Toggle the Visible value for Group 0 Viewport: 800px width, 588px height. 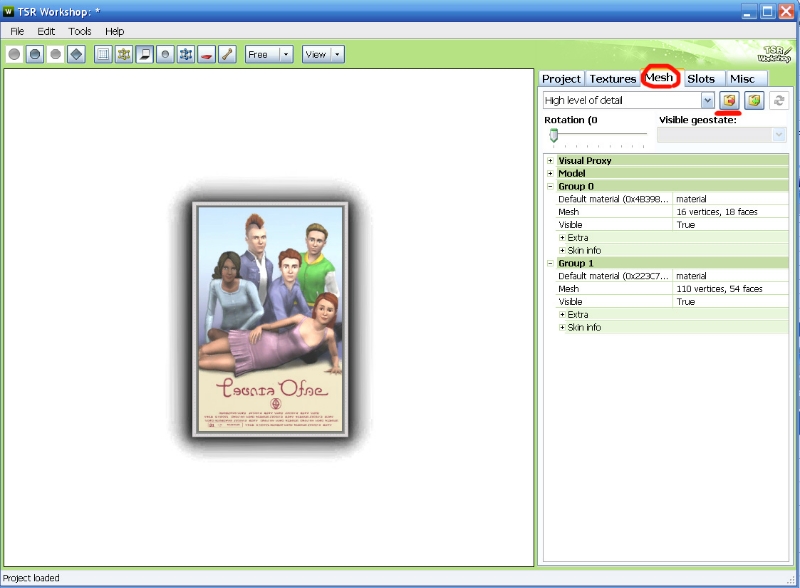[730, 225]
